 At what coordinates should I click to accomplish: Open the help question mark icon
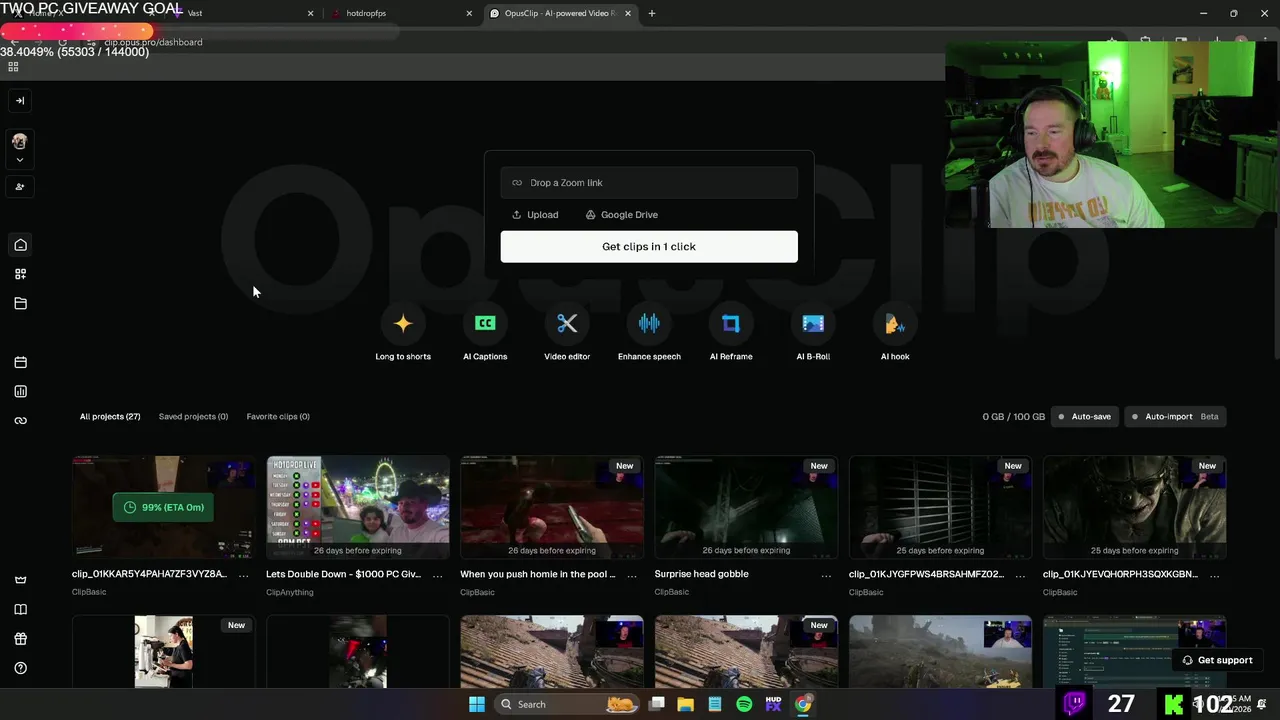click(20, 668)
